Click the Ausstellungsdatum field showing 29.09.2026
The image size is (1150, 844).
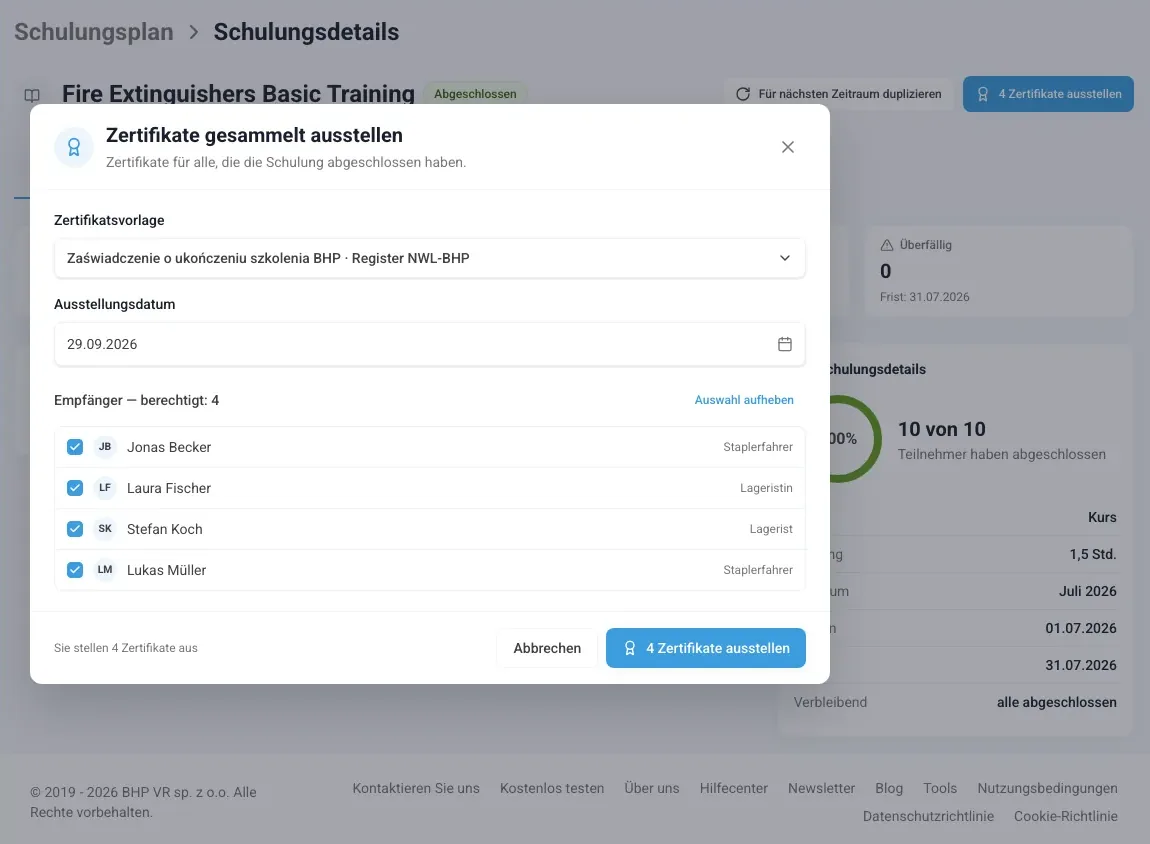pos(430,344)
